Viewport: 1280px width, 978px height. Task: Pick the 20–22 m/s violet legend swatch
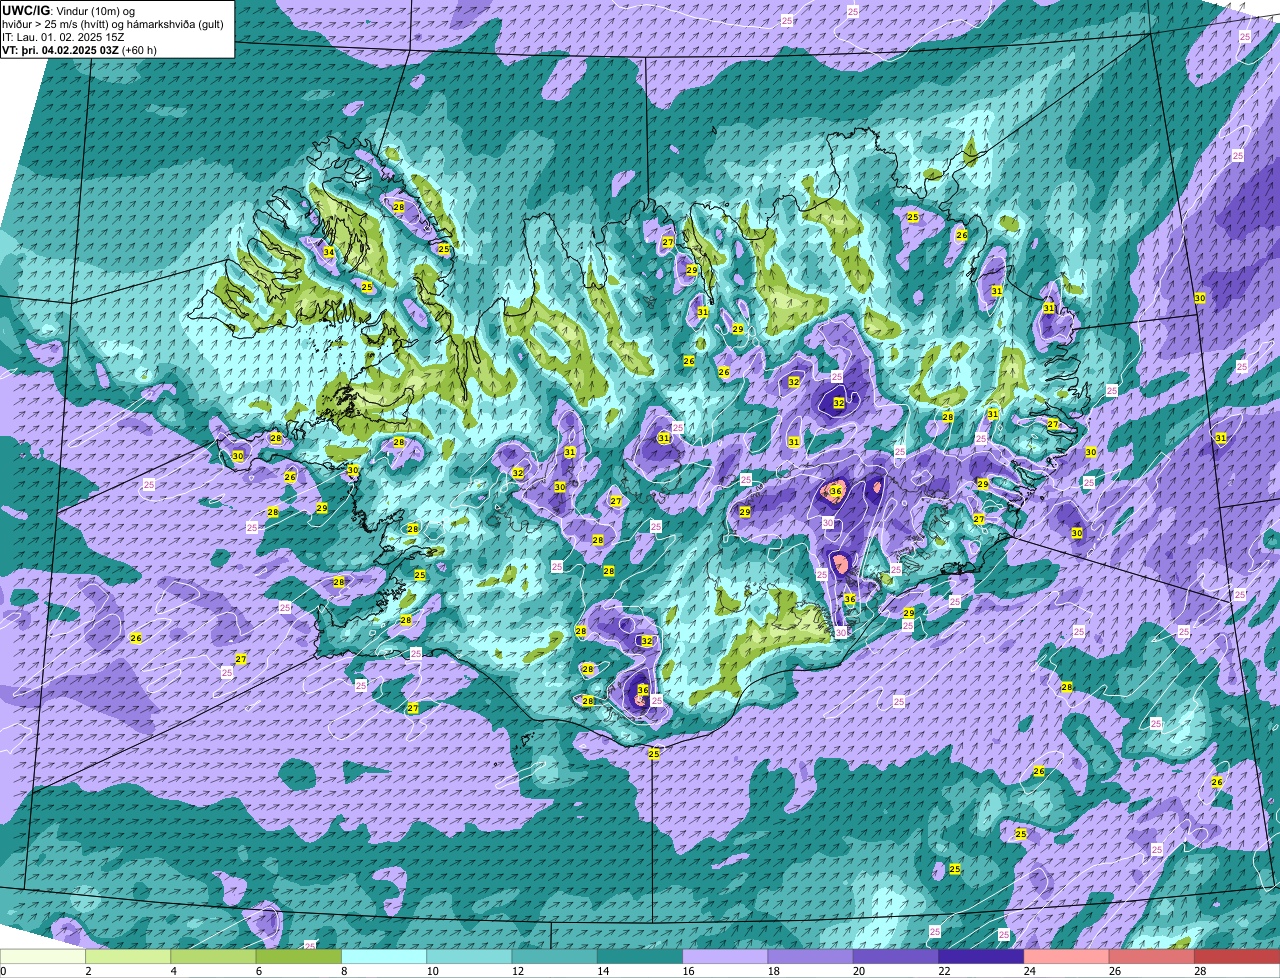(x=896, y=956)
